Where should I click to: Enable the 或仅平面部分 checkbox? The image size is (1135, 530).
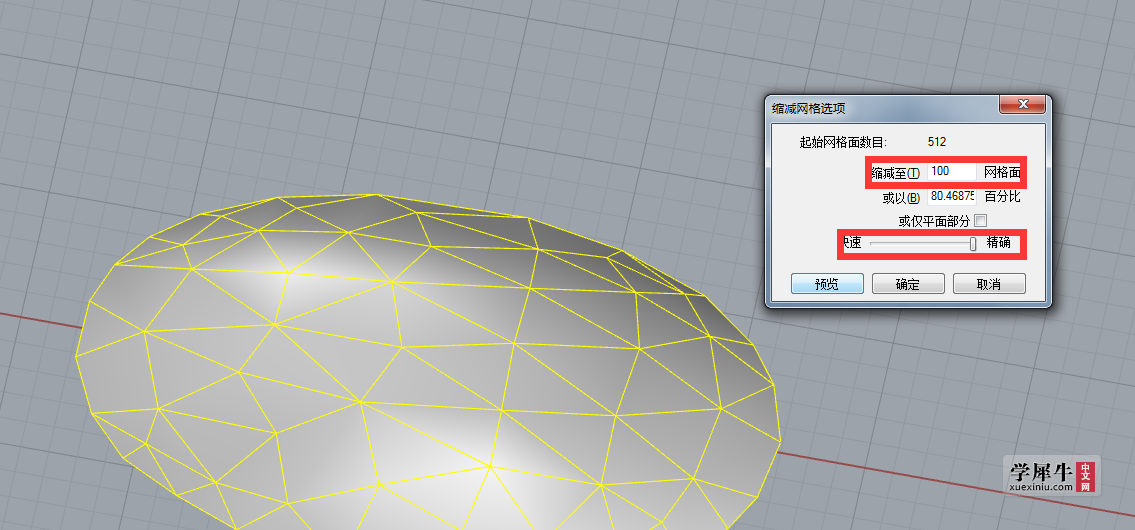pos(981,220)
